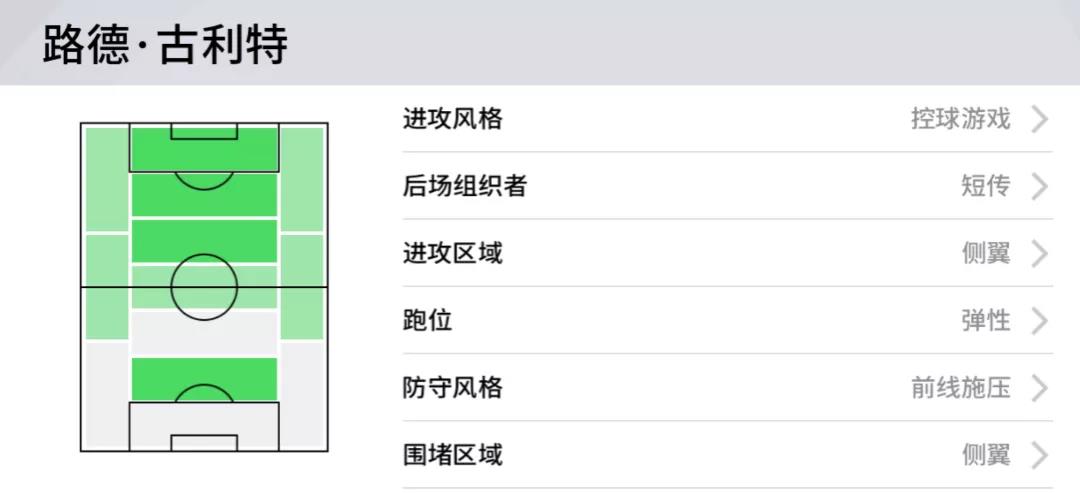This screenshot has width=1080, height=493.
Task: Click the 路德·古利特 title
Action: pyautogui.click(x=165, y=45)
